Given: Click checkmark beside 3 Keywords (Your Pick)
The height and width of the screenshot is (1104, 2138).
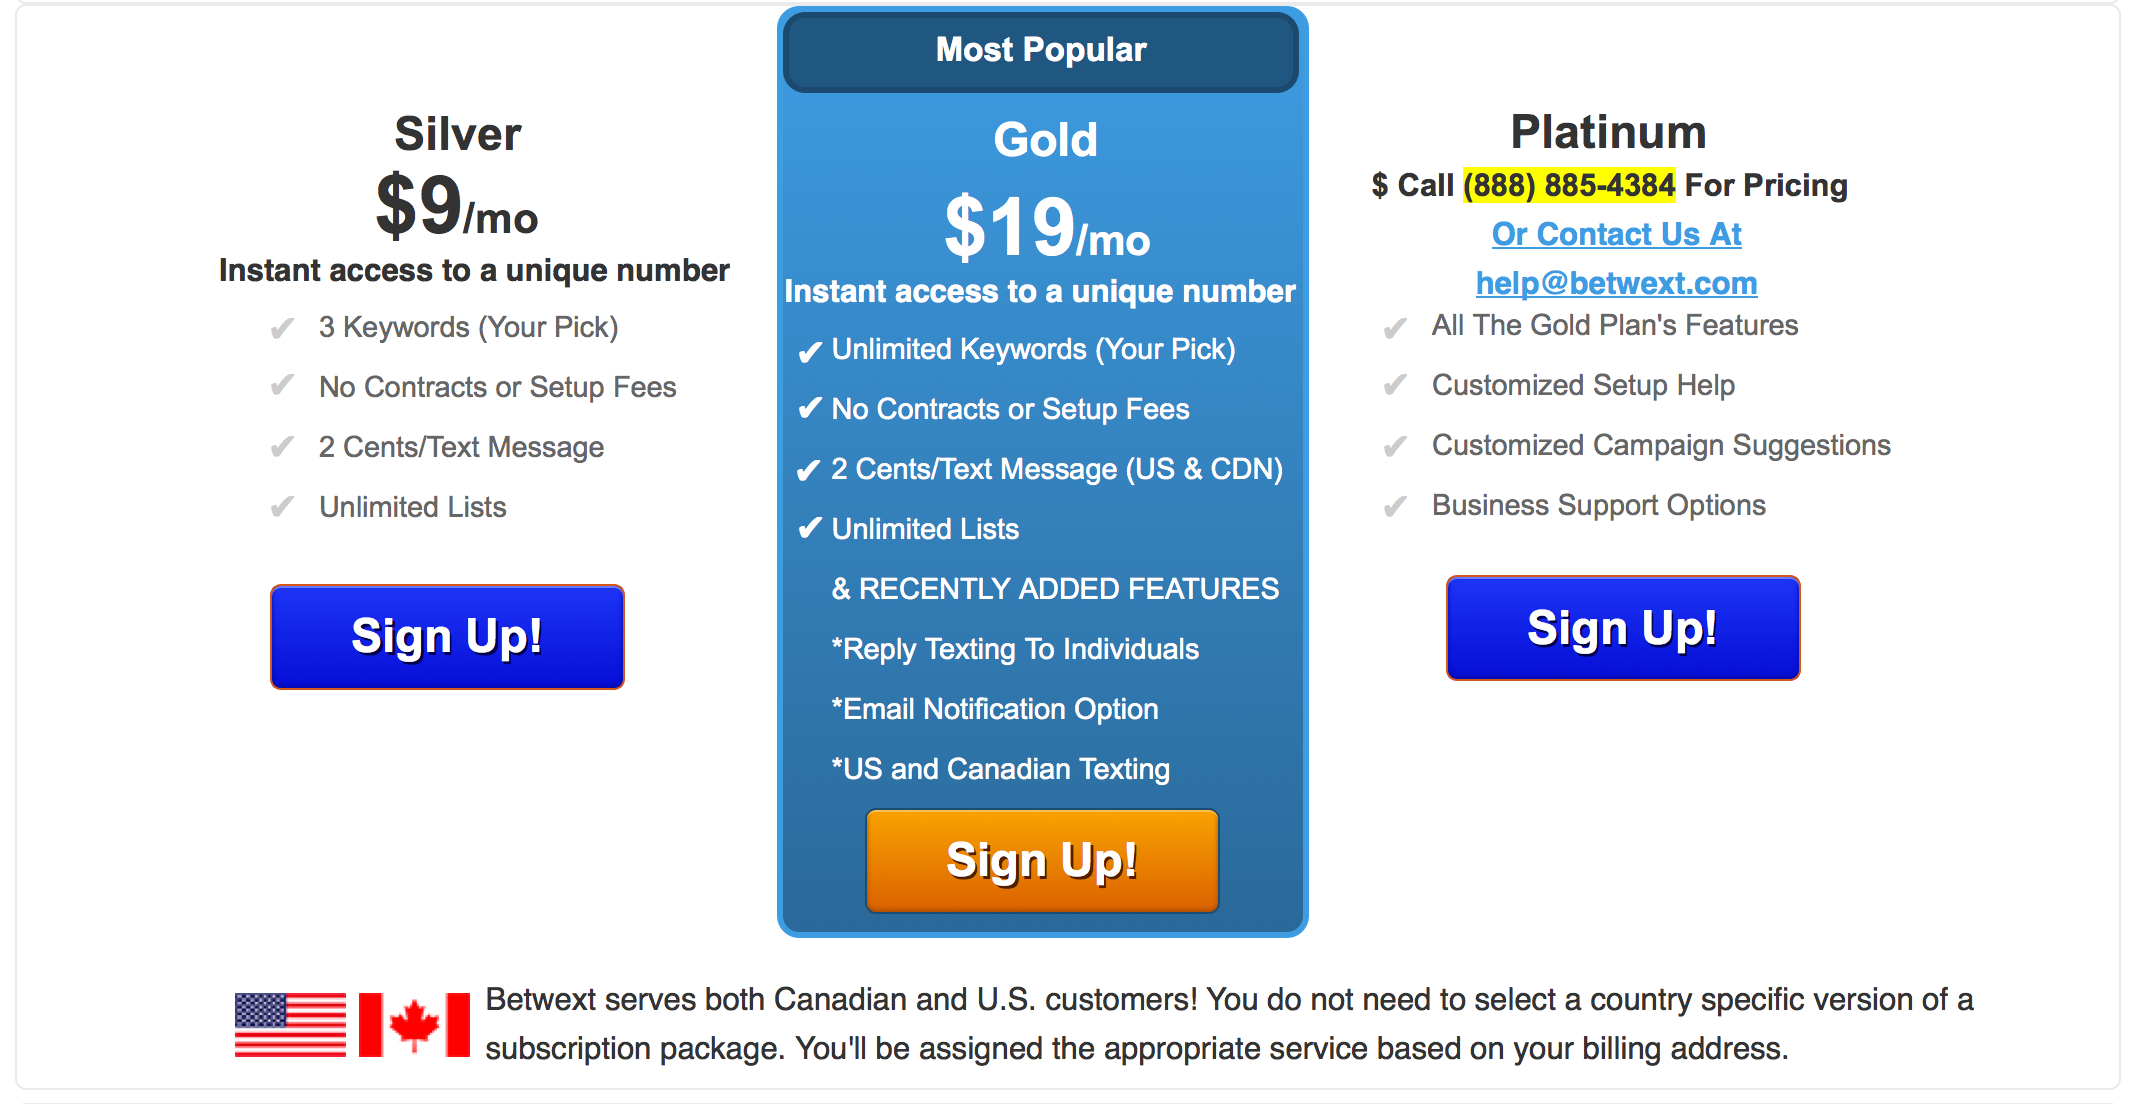Looking at the screenshot, I should [x=282, y=328].
